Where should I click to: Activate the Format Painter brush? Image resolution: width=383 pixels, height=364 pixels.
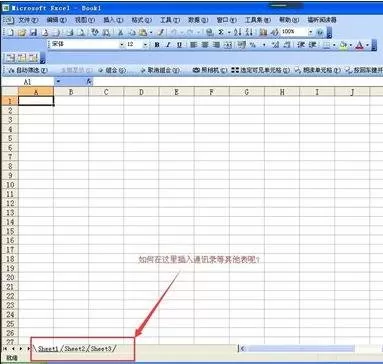pyautogui.click(x=161, y=32)
